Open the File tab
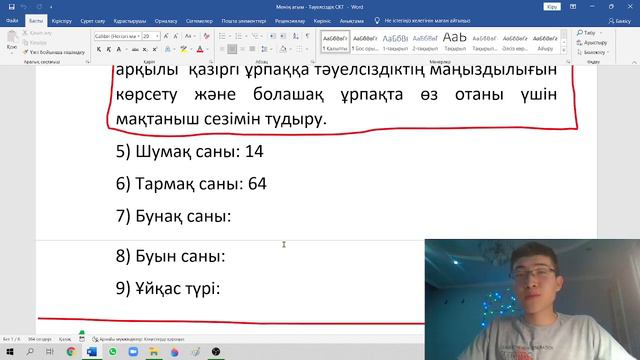 click(x=12, y=20)
